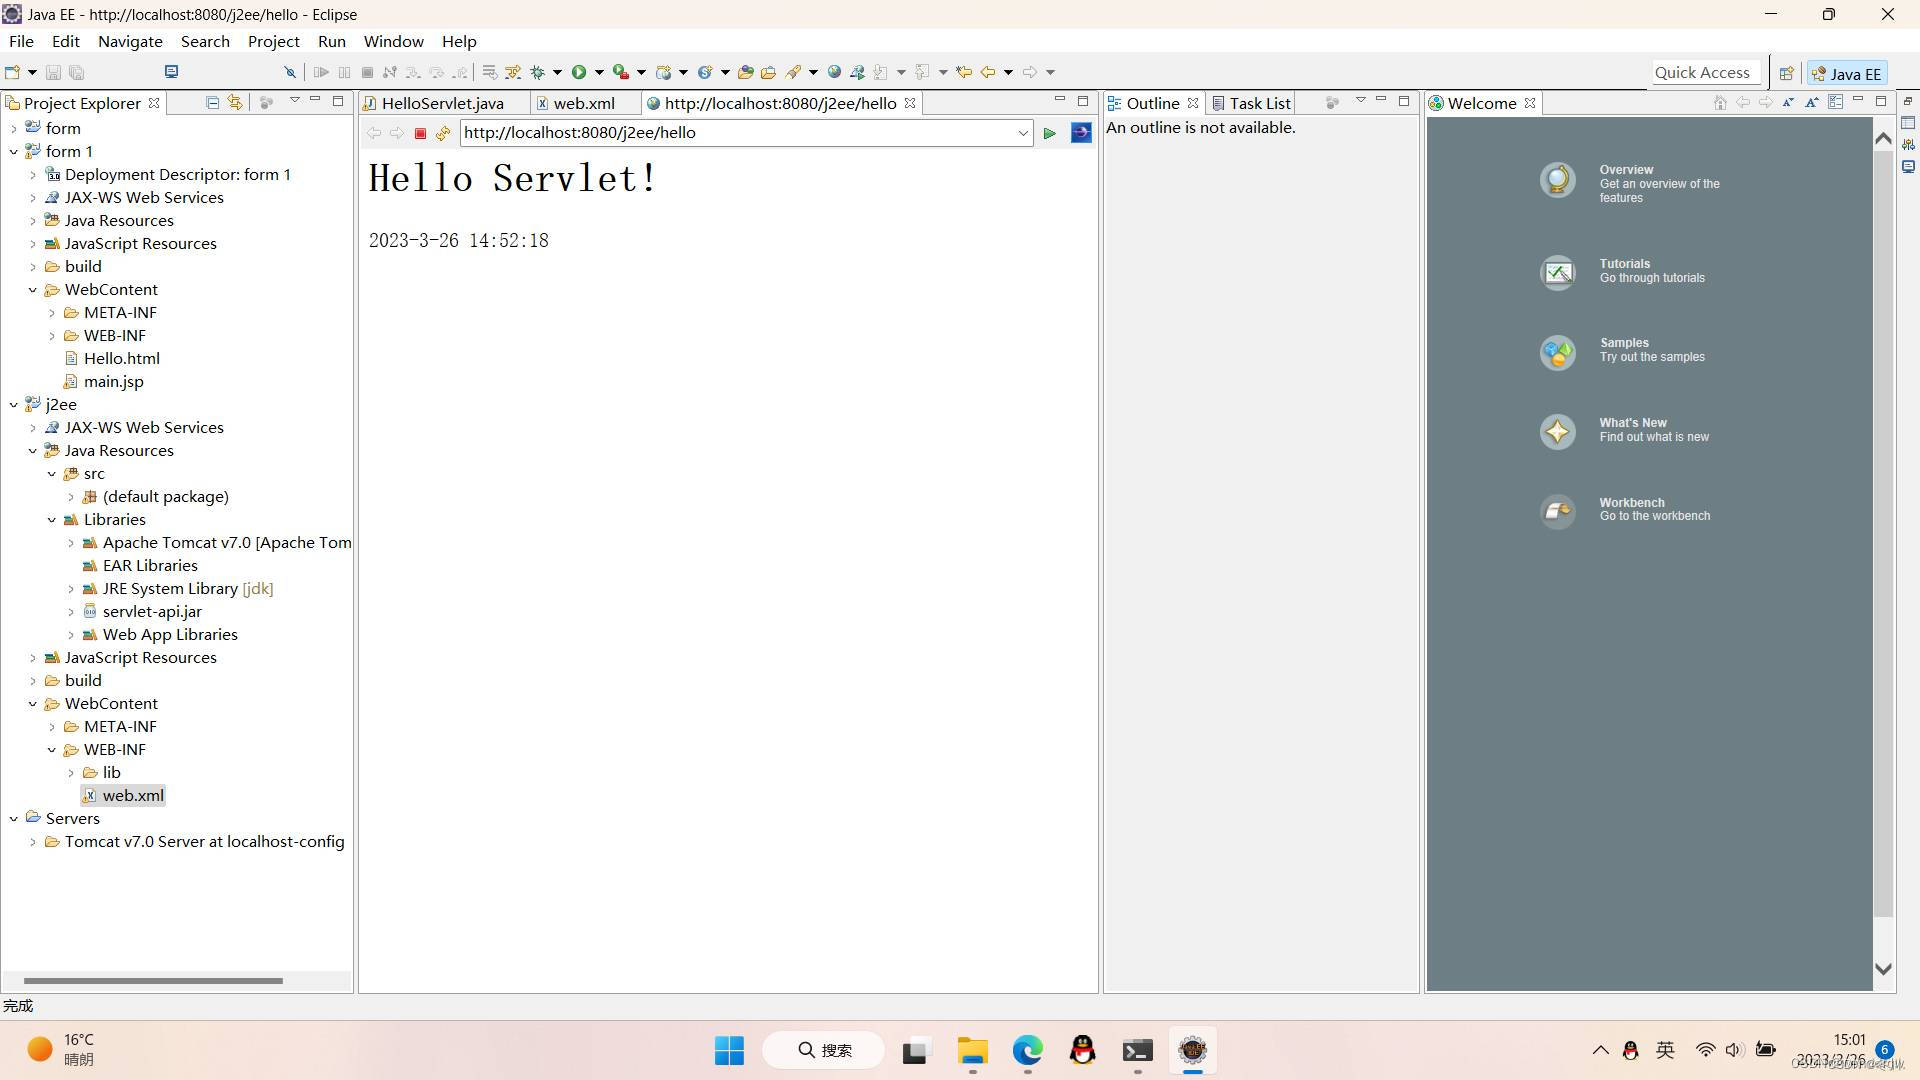Click the Run (green play) toolbar button
1920x1080 pixels.
coord(578,72)
